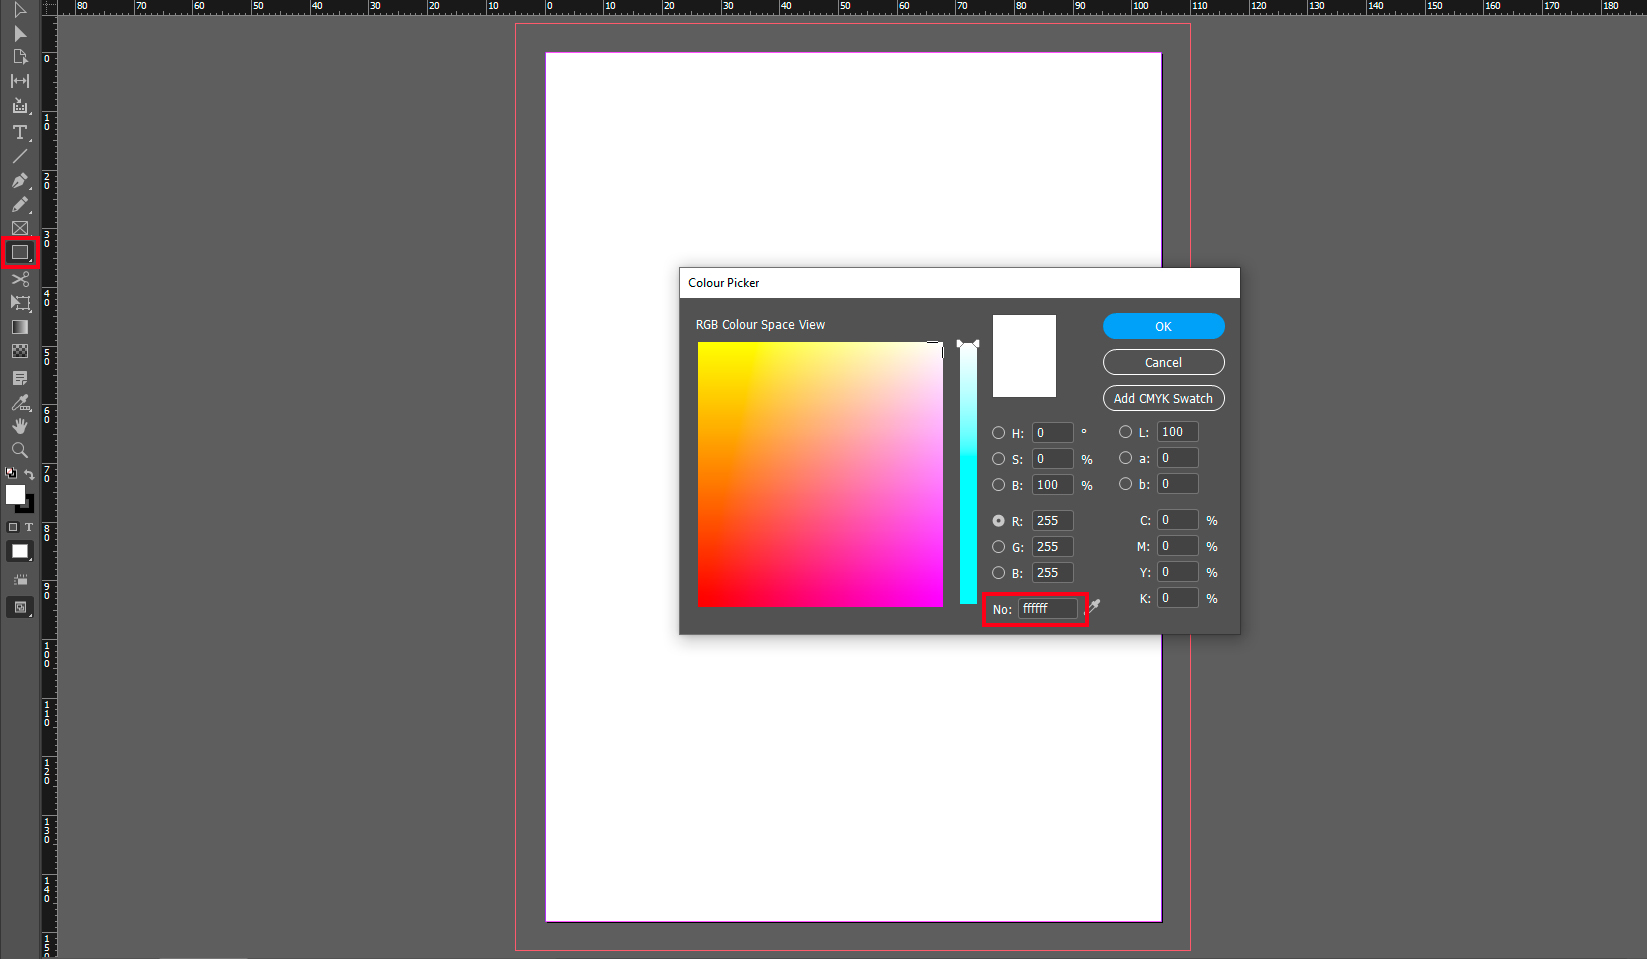Click Add CMYK Swatch button

click(x=1163, y=398)
